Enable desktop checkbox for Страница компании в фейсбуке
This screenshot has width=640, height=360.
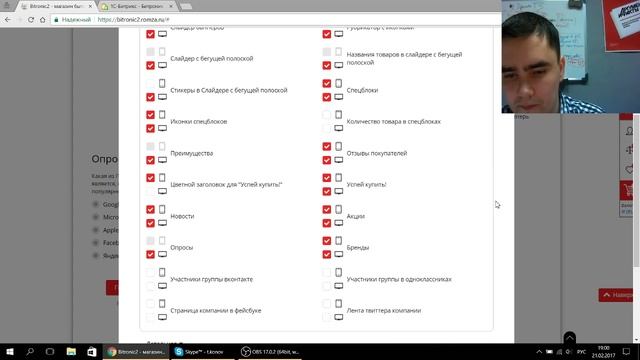tap(150, 318)
